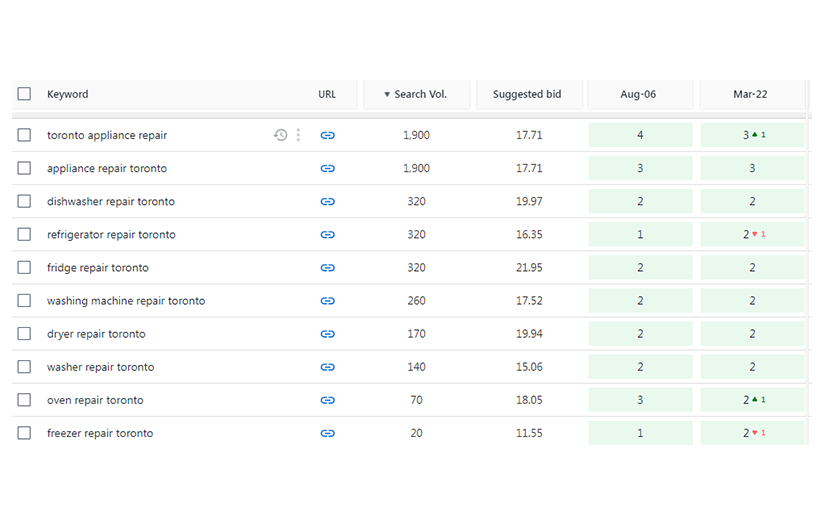Click Mar-22 rank cell for refrigerator repair toronto
The width and height of the screenshot is (825, 525).
click(x=752, y=235)
